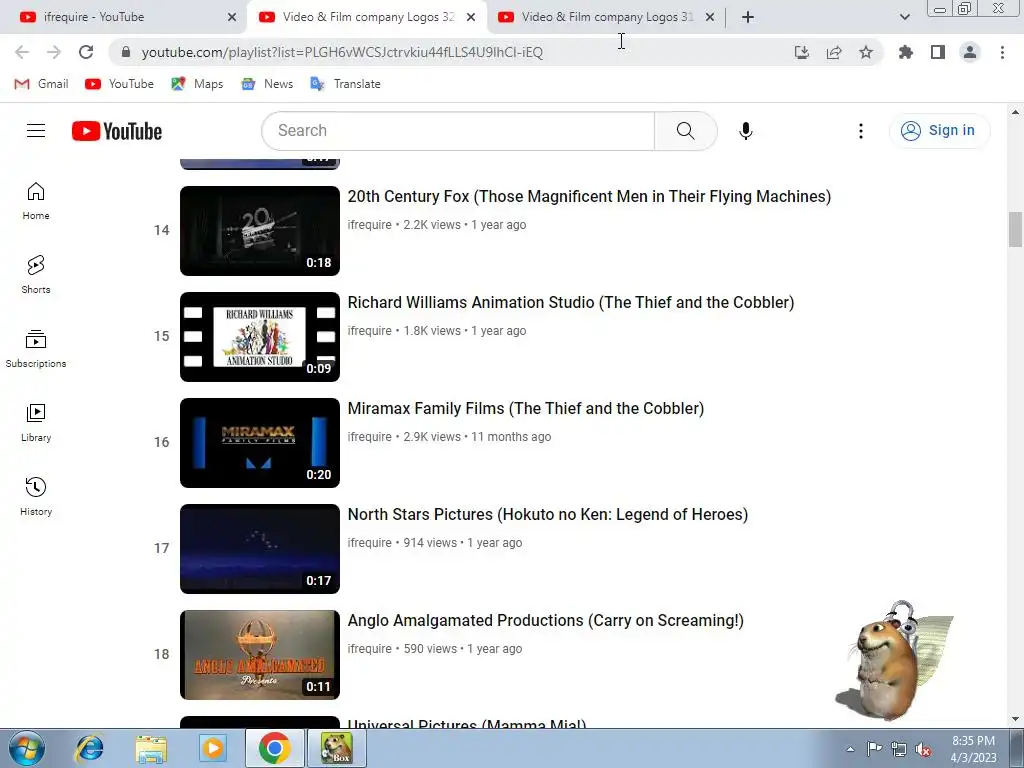Viewport: 1024px width, 768px height.
Task: Open Windows Explorer folder on taskbar
Action: (x=151, y=748)
